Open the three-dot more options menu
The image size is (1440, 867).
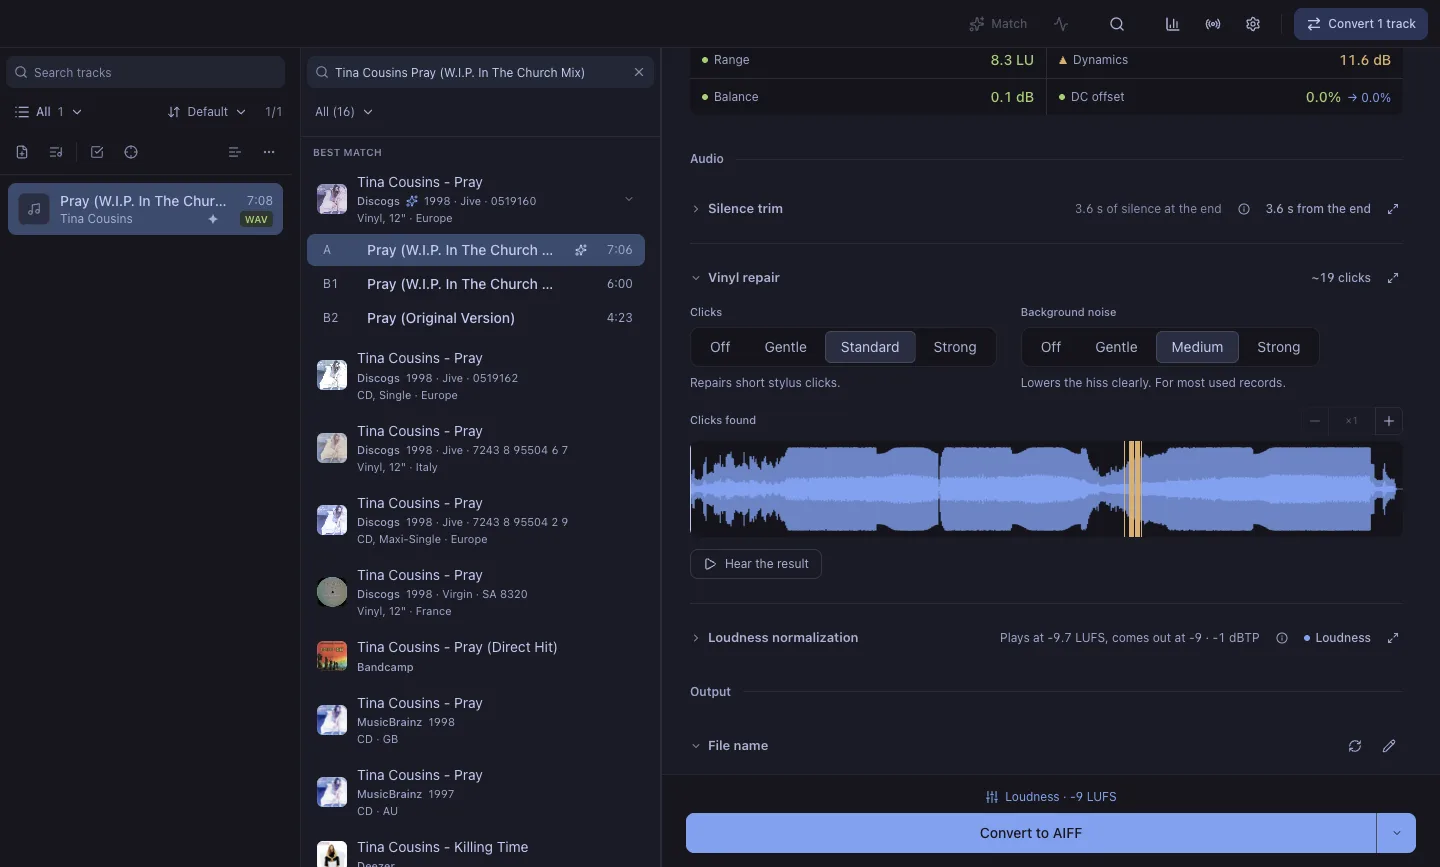click(269, 152)
